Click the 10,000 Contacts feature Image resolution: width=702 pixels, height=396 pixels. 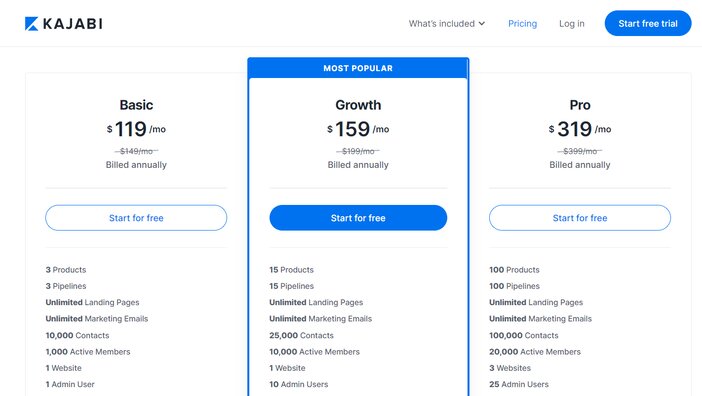pyautogui.click(x=77, y=335)
